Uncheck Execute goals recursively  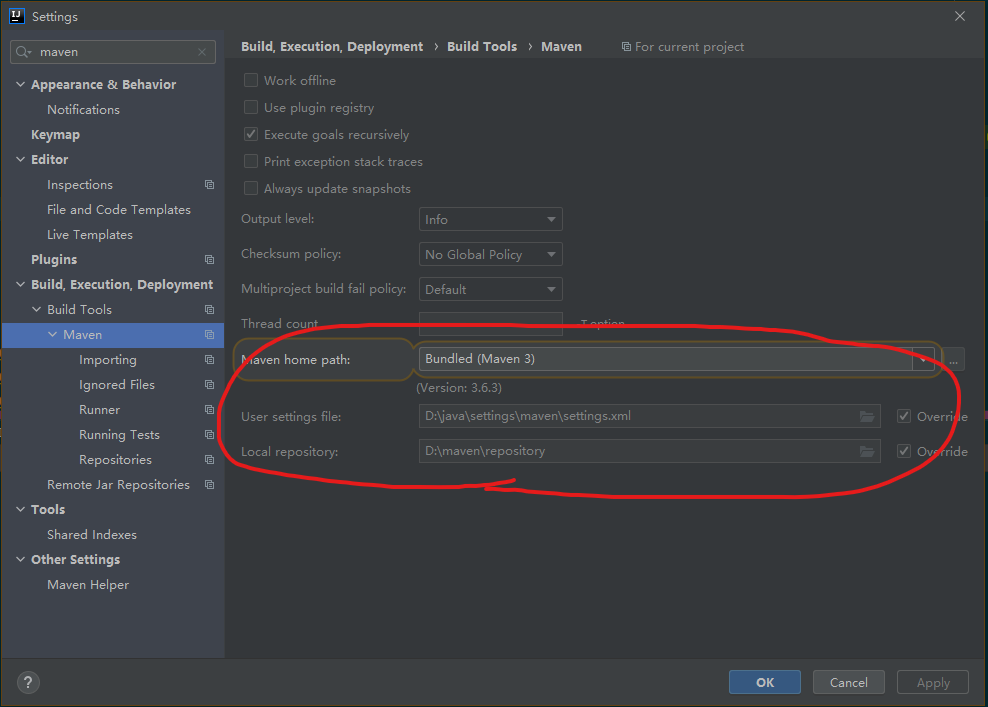pos(251,134)
